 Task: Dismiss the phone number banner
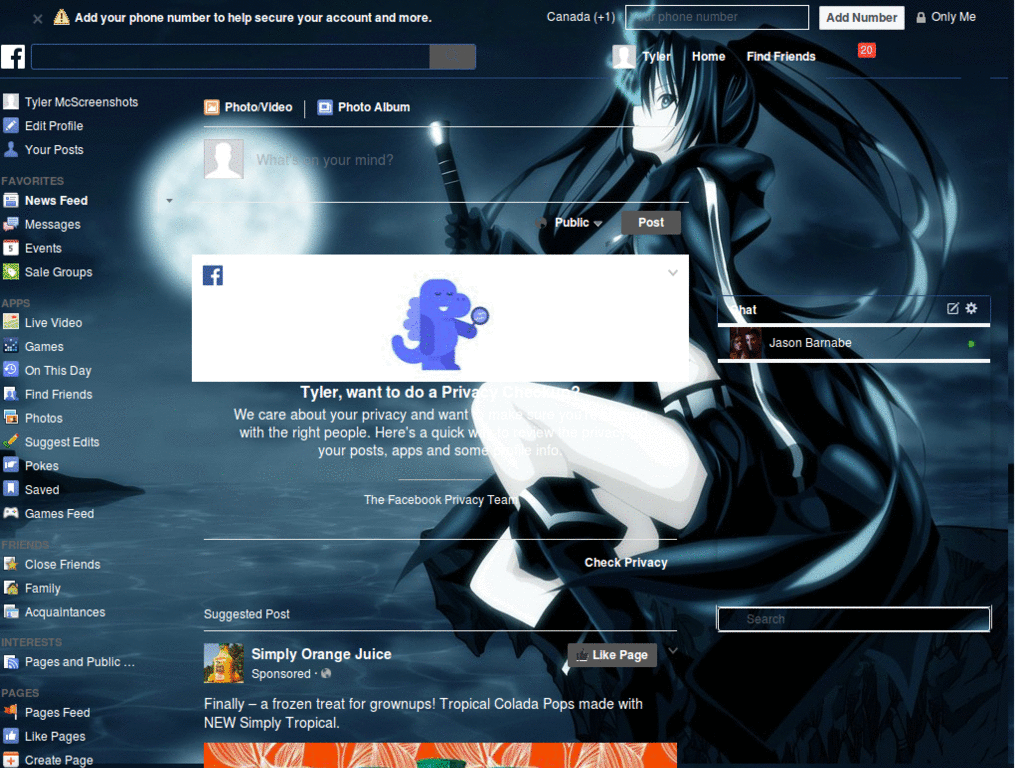tap(38, 18)
